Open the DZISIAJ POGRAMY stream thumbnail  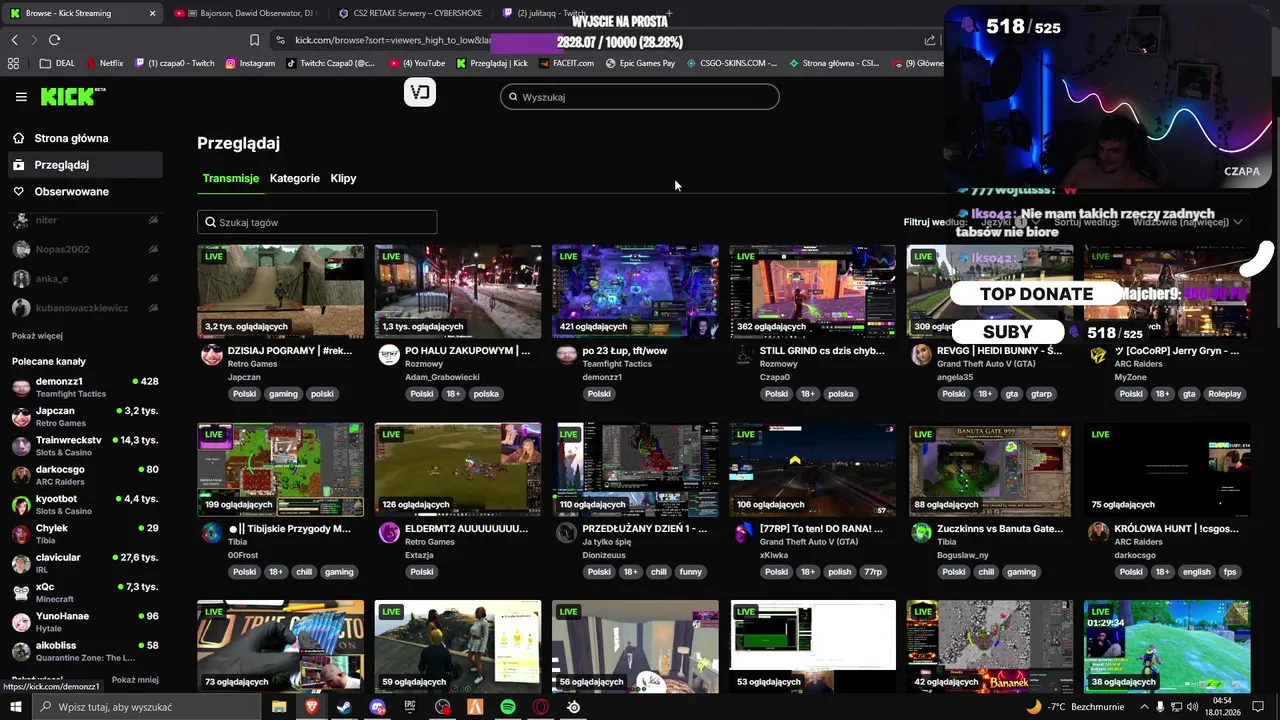tap(281, 291)
